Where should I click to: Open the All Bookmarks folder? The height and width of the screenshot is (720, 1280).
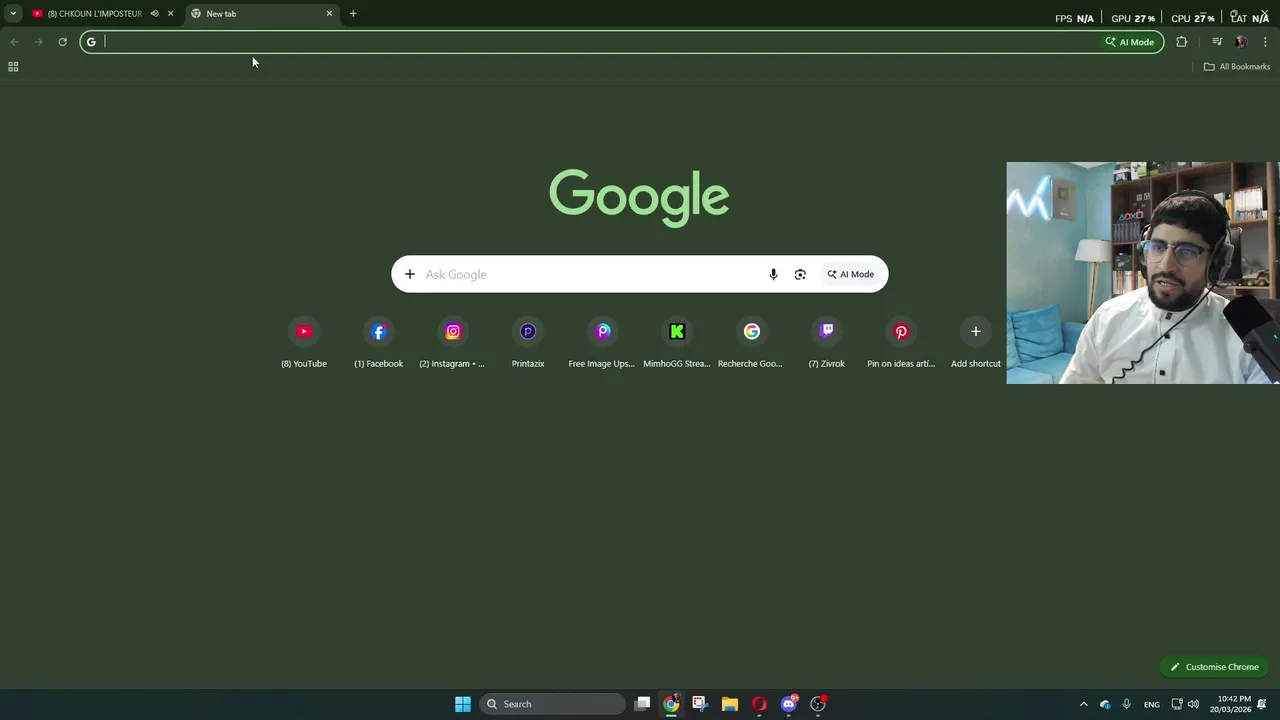[x=1237, y=67]
